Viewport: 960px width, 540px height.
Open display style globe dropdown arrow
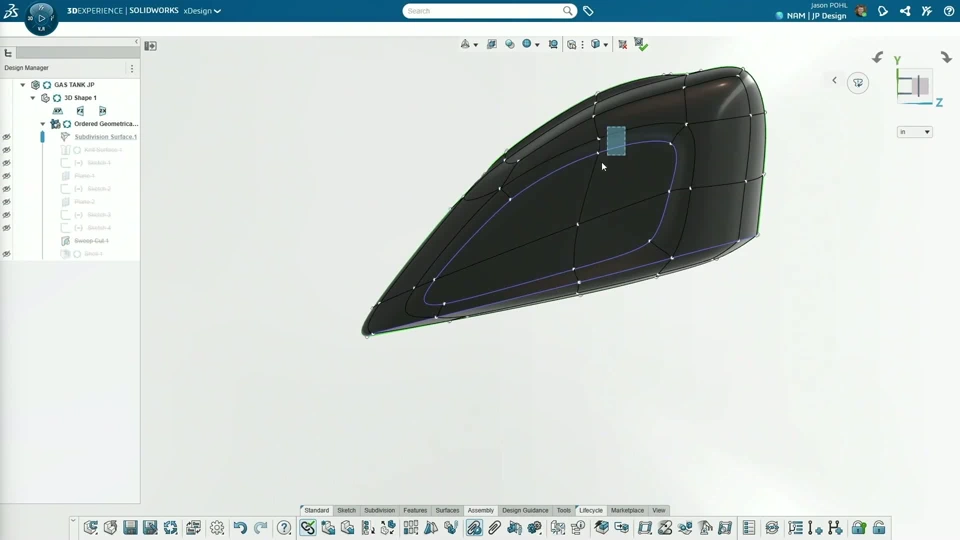pyautogui.click(x=537, y=45)
